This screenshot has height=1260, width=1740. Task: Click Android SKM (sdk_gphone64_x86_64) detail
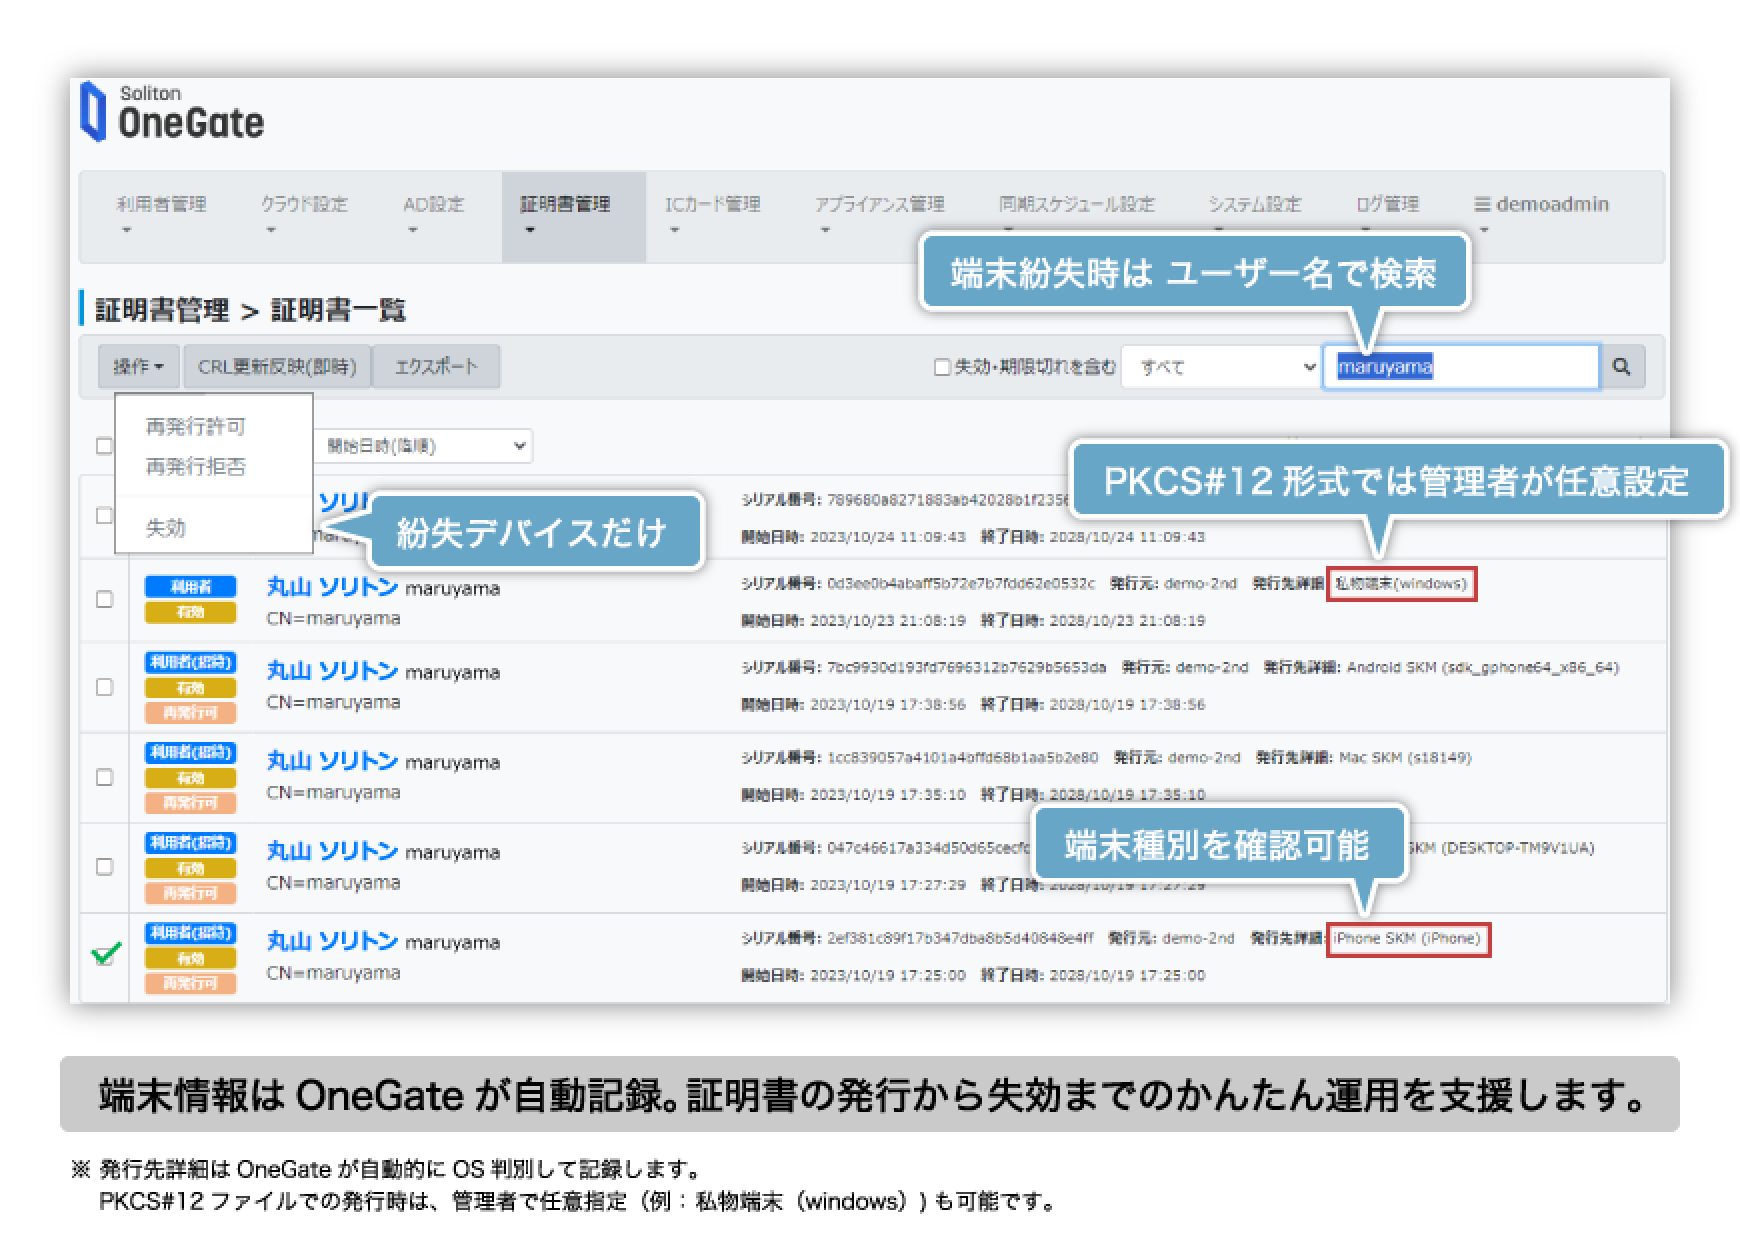[1482, 668]
